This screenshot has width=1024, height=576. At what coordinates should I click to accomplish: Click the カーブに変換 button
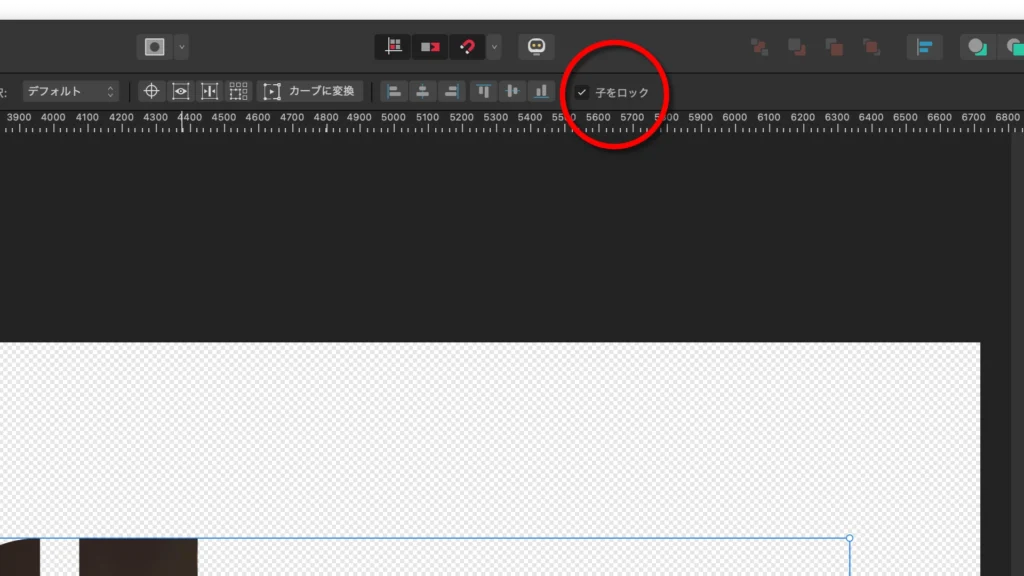click(x=309, y=91)
